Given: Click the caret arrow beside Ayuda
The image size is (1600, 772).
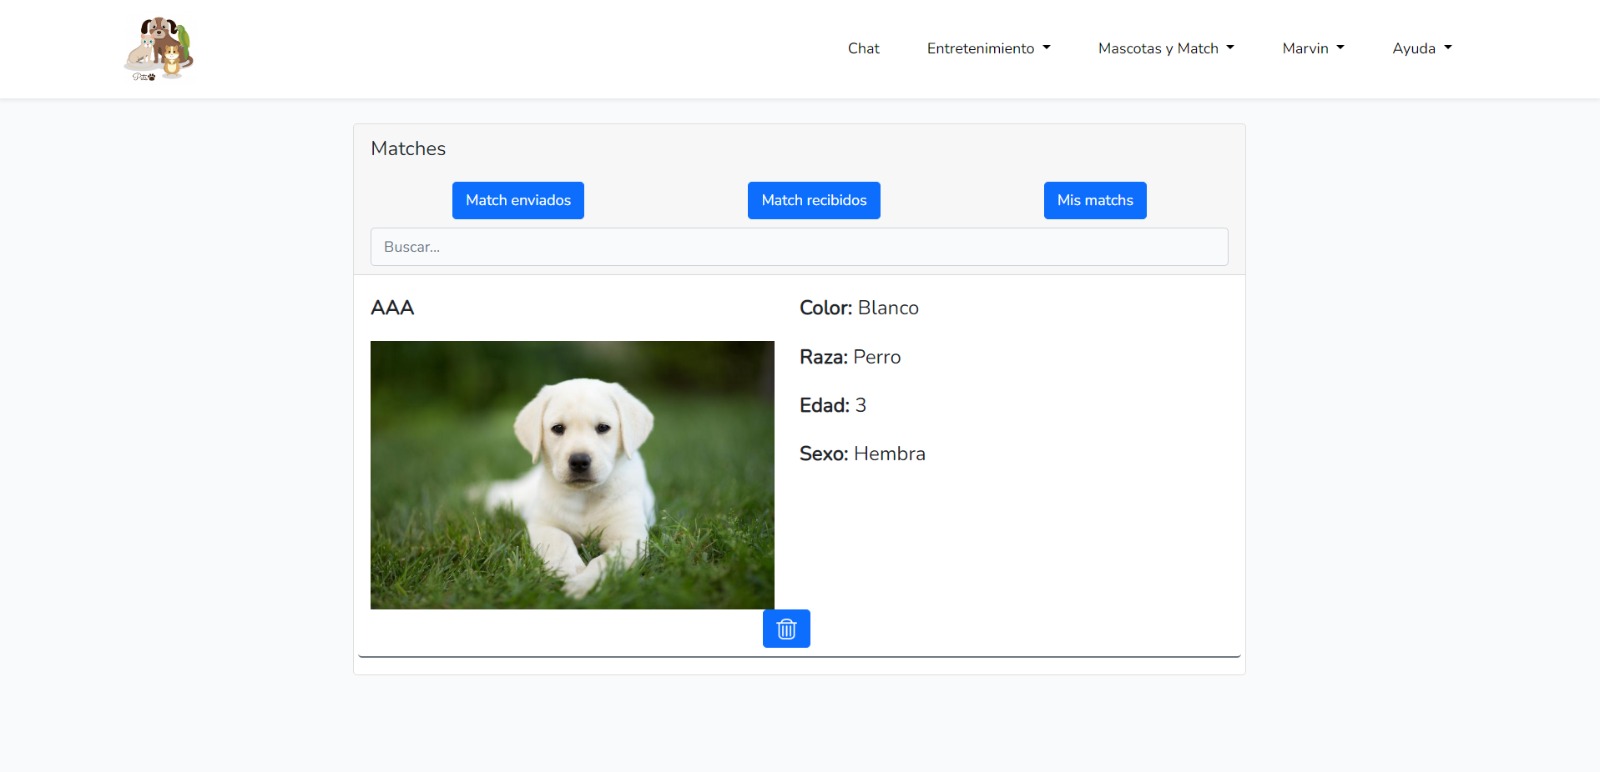Looking at the screenshot, I should click(1448, 48).
